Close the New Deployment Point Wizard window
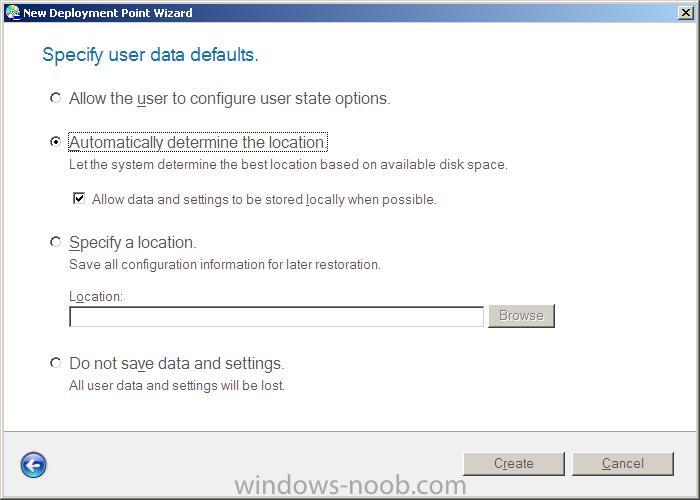Viewport: 700px width, 500px height. 685,12
